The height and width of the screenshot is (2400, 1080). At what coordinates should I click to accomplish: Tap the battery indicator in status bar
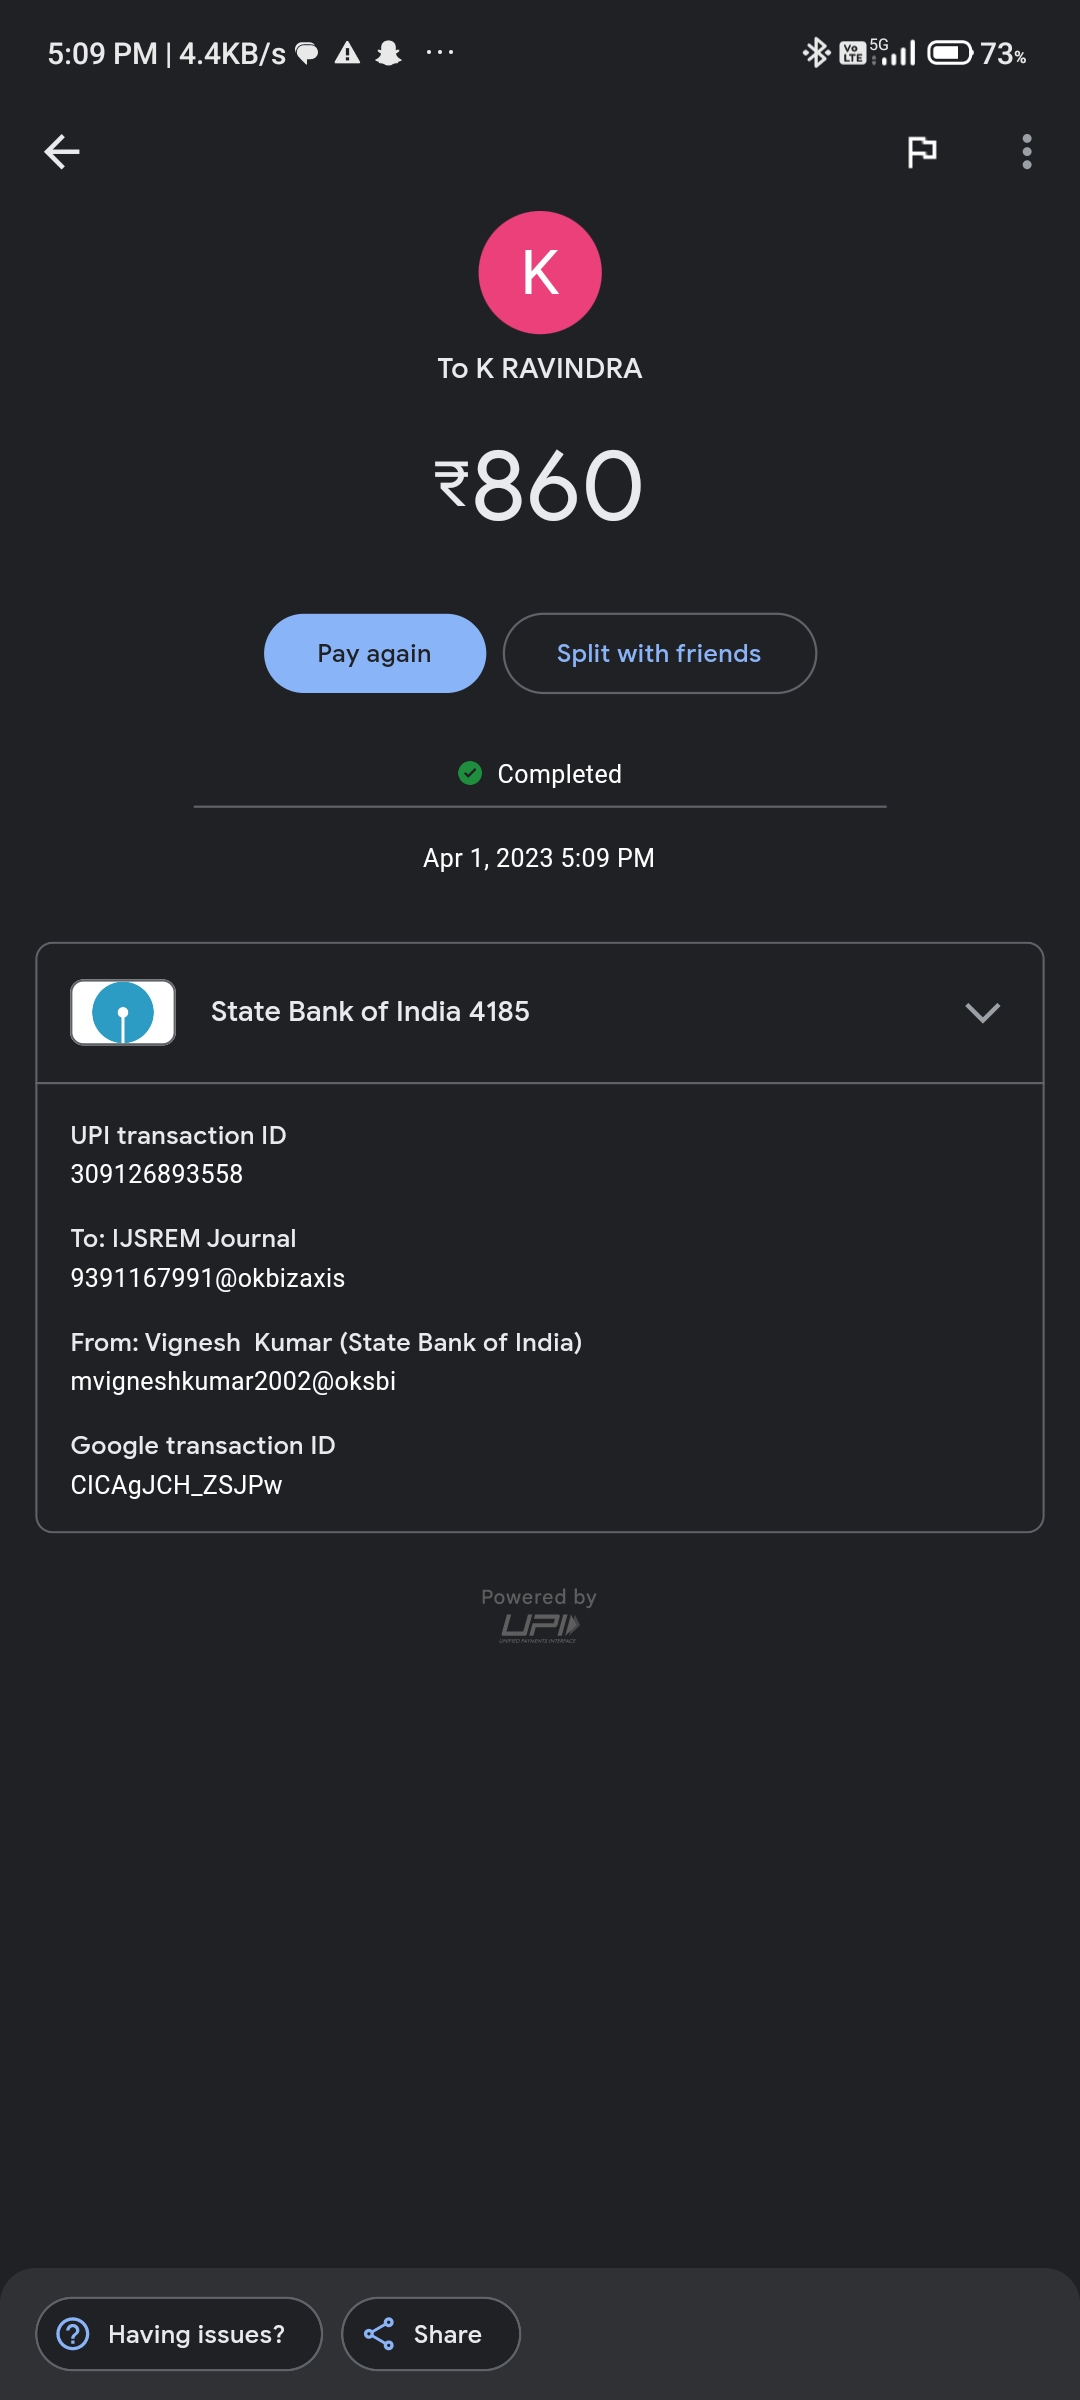tap(949, 52)
